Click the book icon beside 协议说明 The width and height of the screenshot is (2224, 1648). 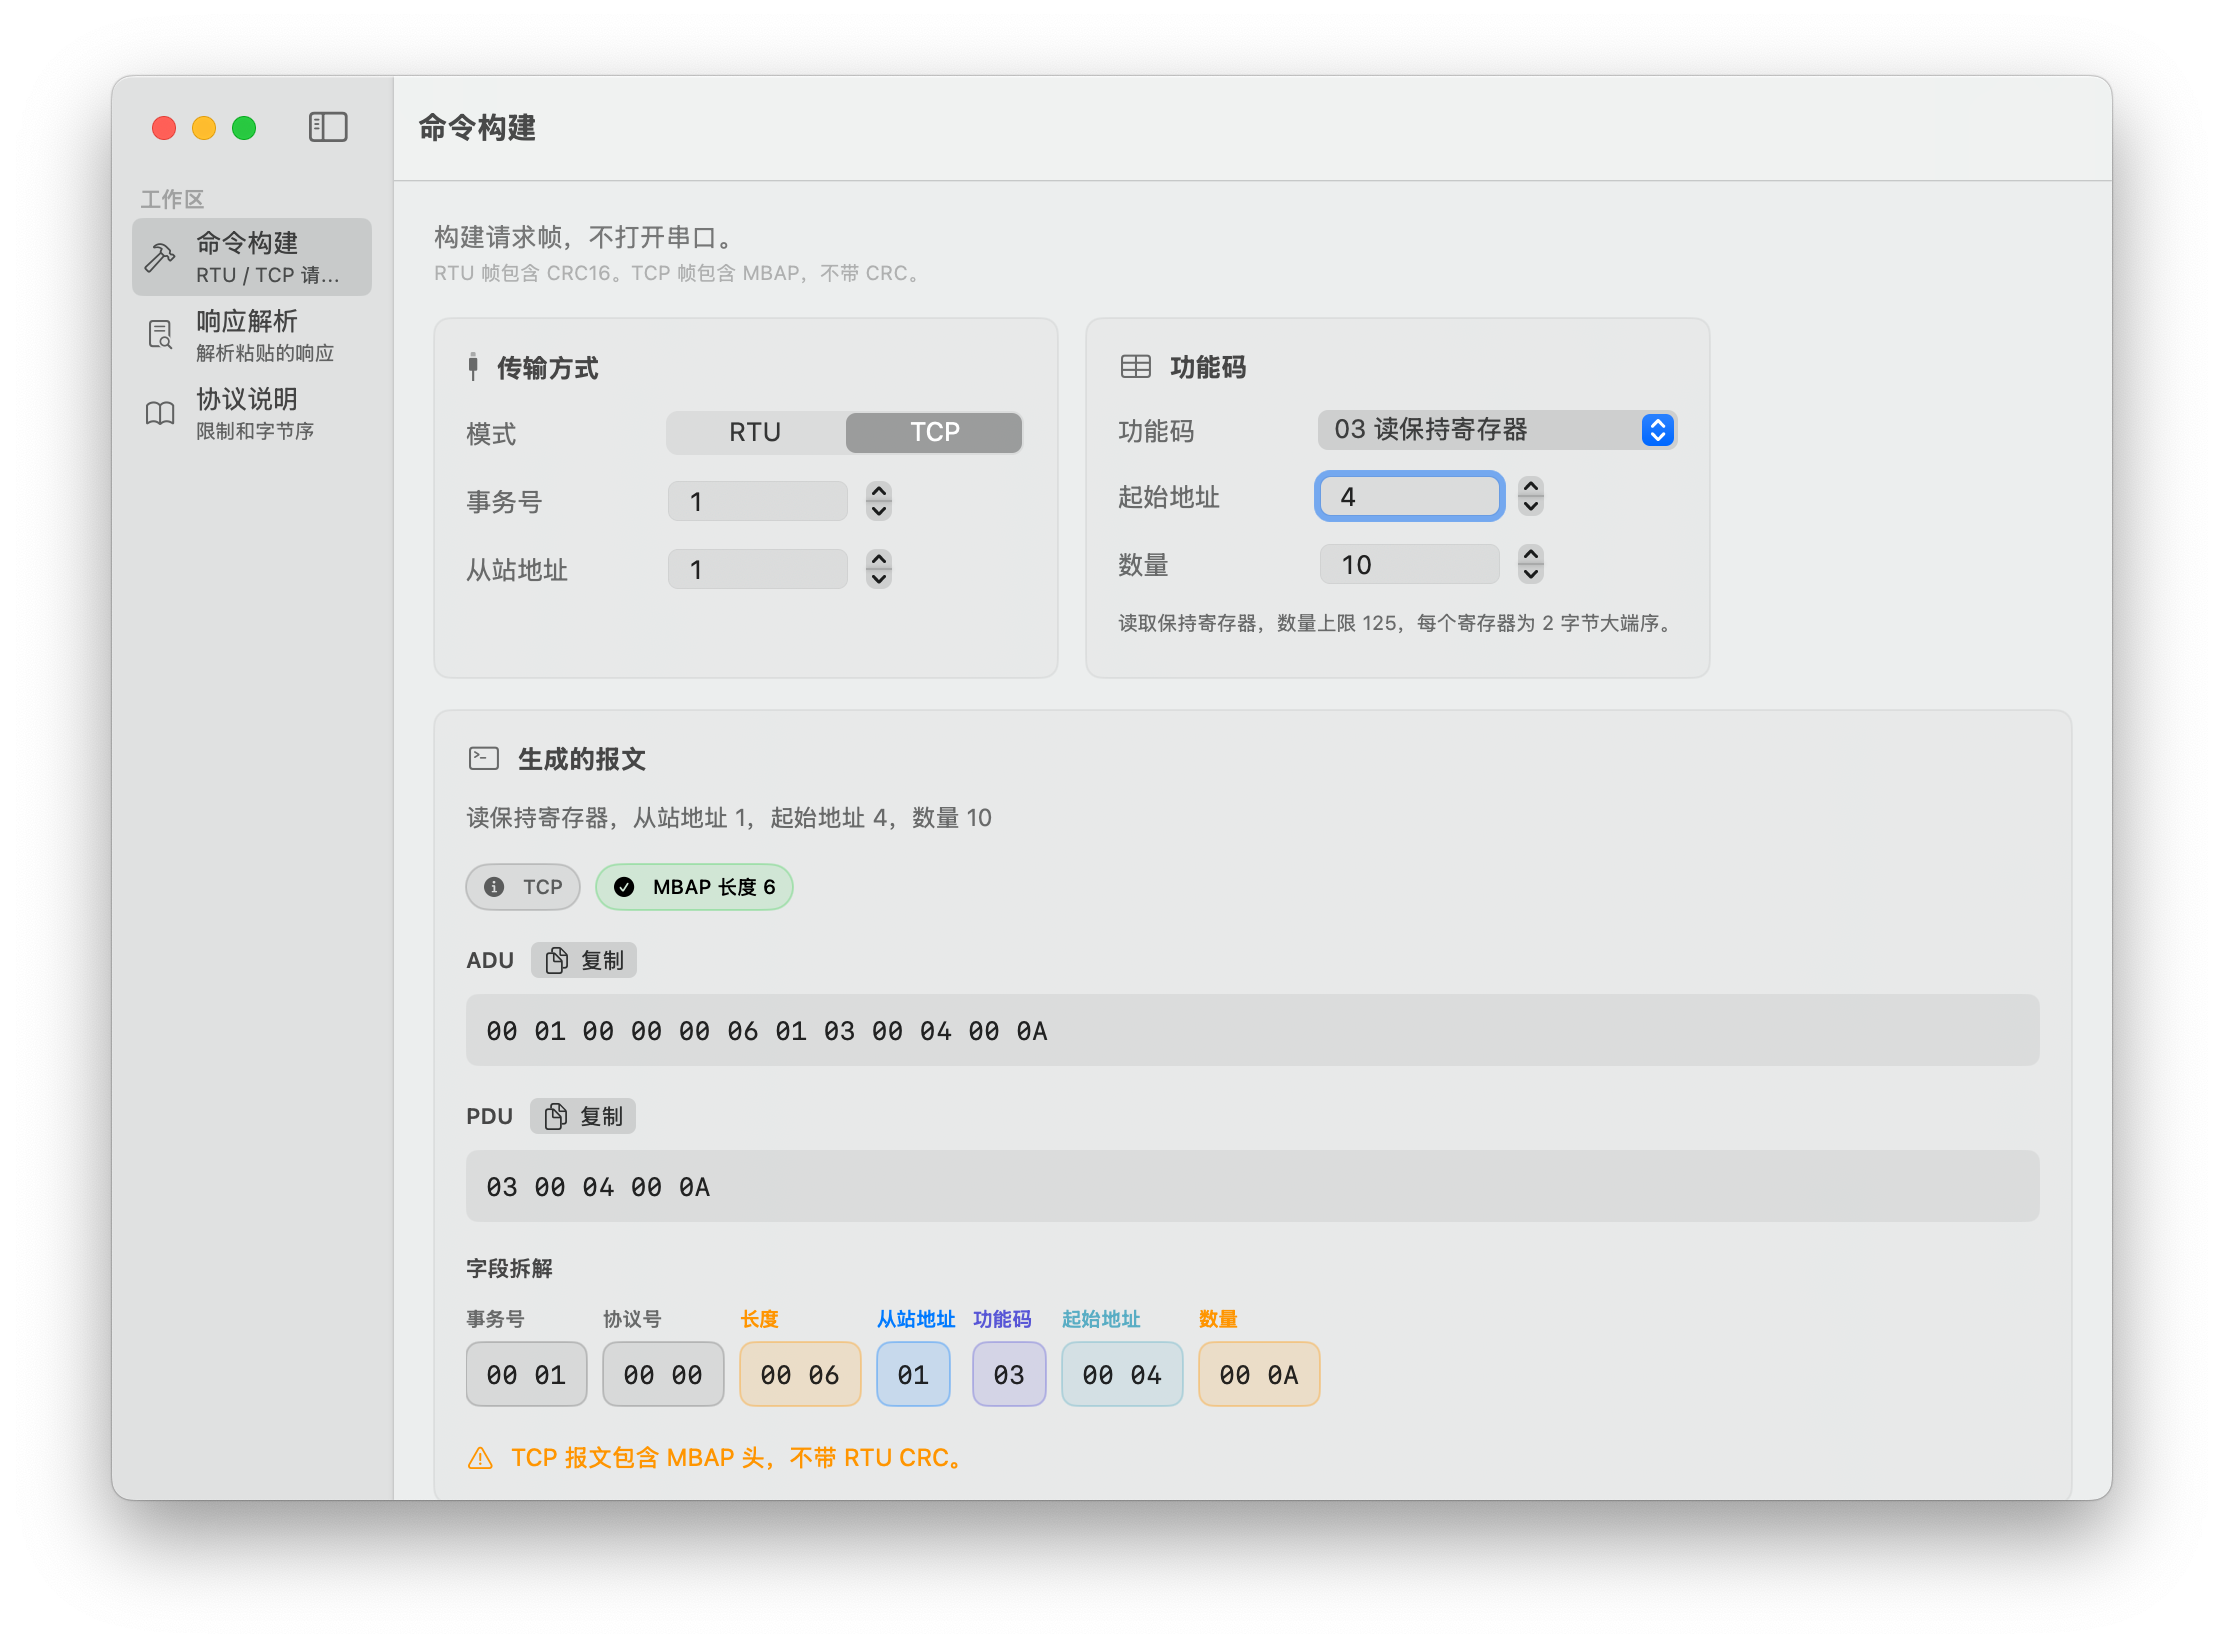coord(160,413)
